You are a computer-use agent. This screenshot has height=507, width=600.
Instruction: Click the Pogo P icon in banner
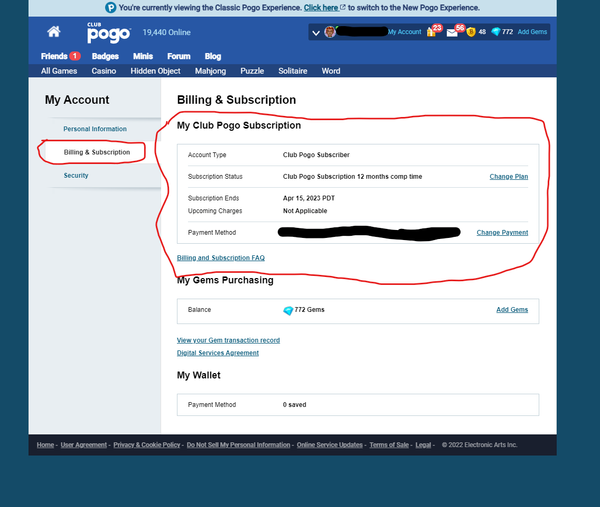tap(111, 8)
